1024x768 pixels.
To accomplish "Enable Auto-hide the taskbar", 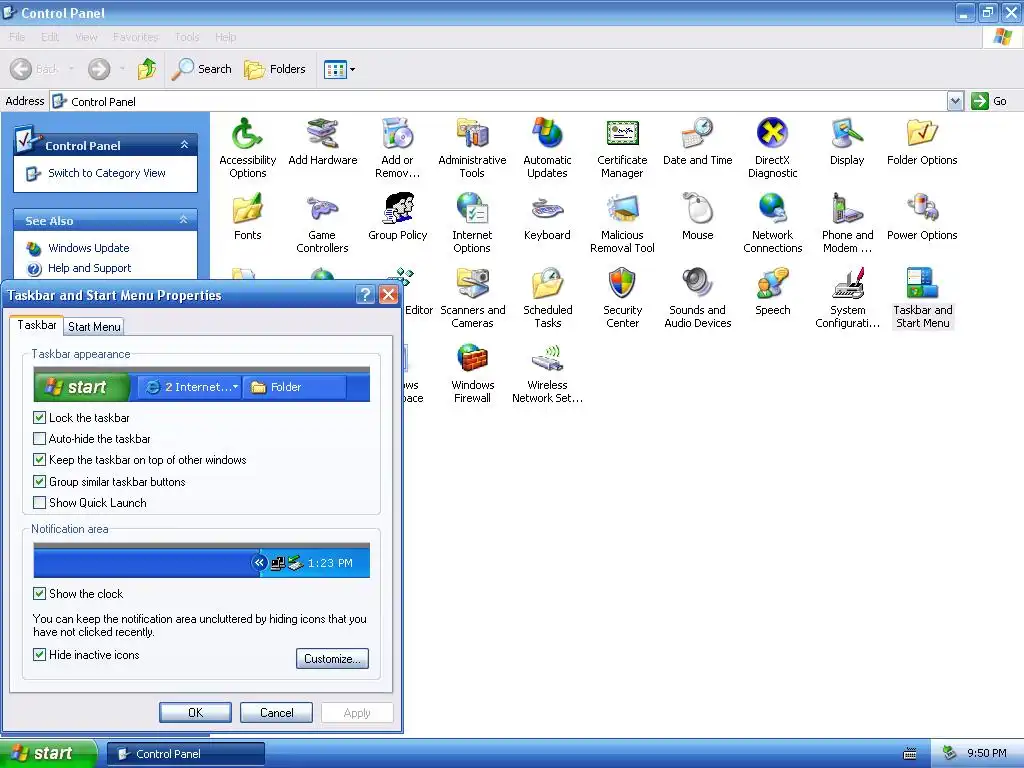I will [39, 439].
